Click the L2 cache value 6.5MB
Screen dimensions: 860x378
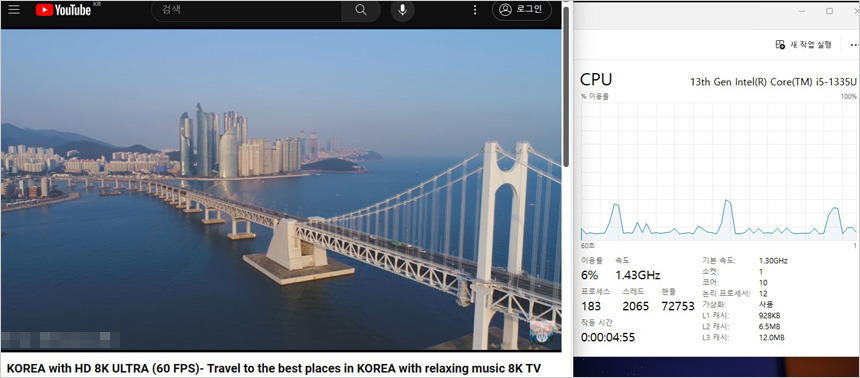click(770, 326)
